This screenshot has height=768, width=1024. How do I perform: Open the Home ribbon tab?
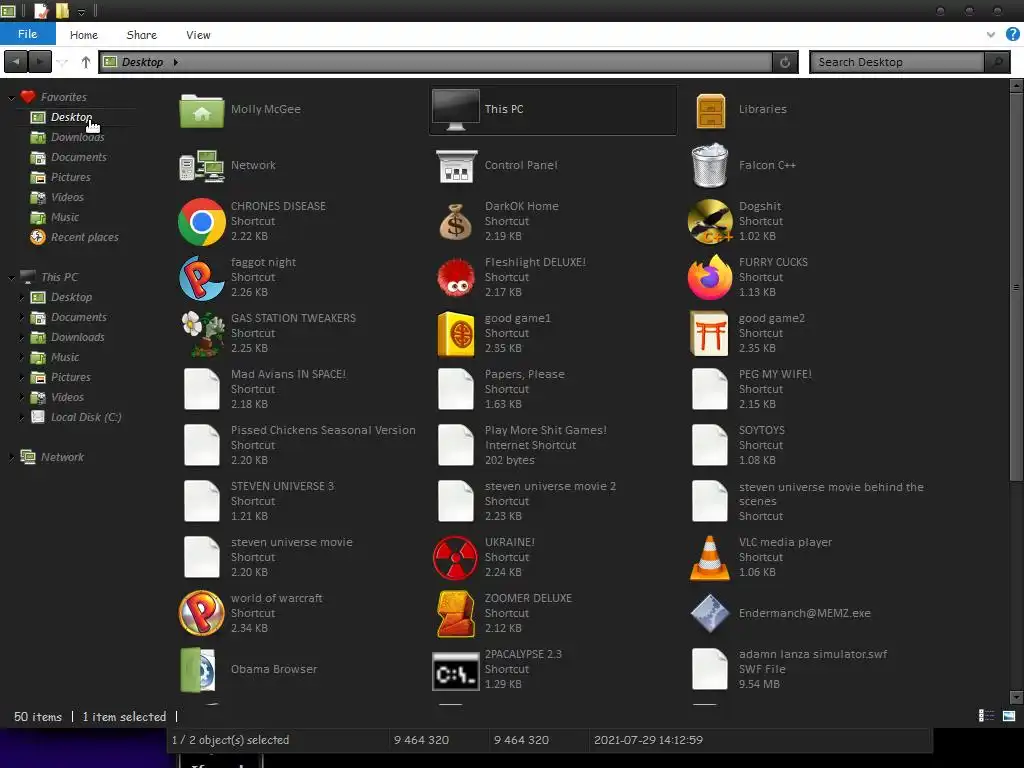point(84,35)
